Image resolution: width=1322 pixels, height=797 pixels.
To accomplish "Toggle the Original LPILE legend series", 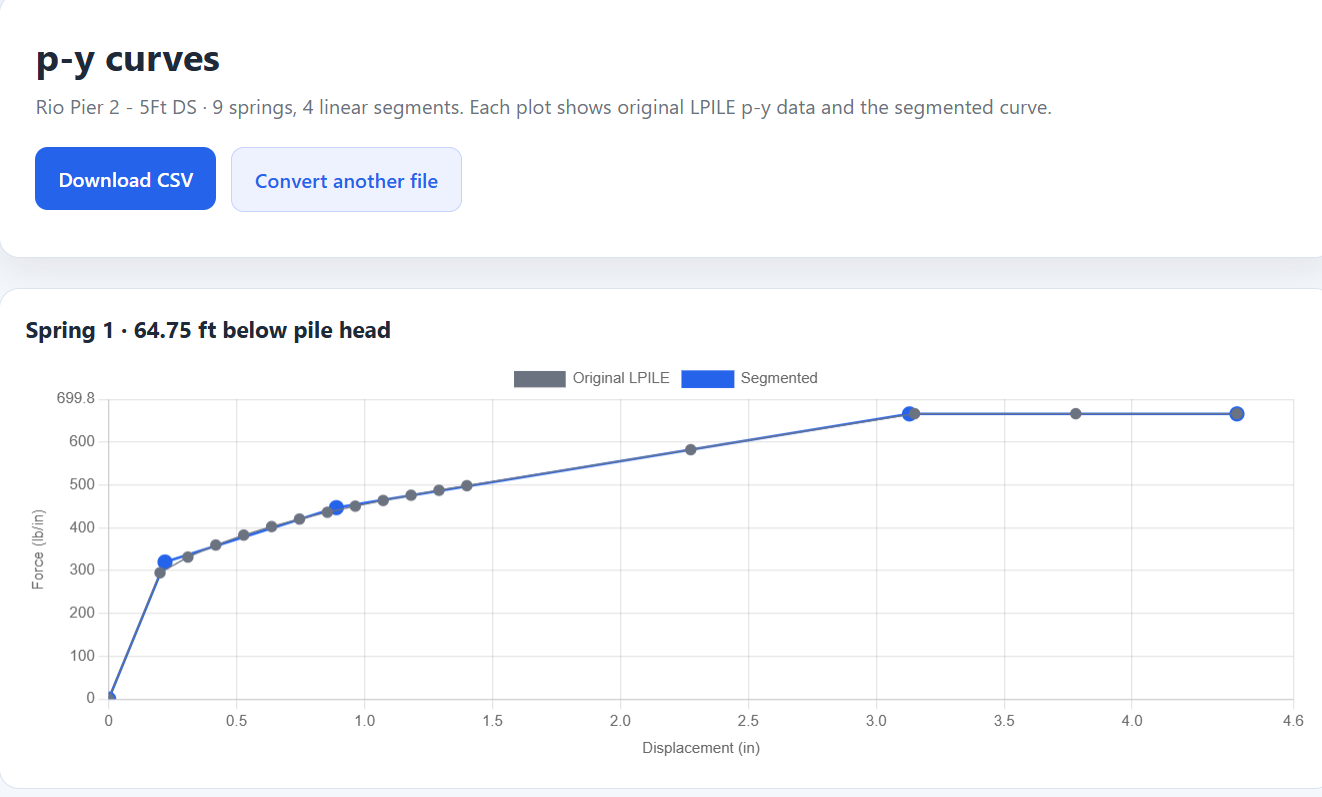I will pyautogui.click(x=592, y=378).
